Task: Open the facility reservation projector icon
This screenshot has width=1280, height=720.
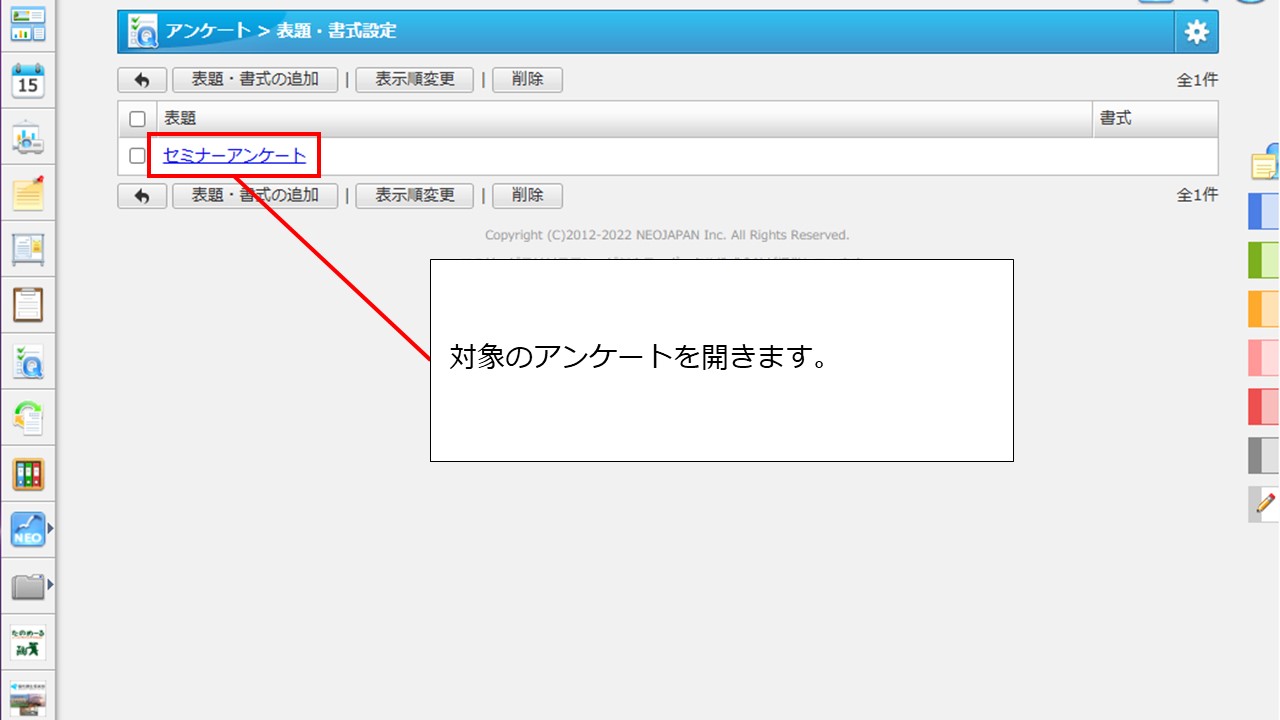Action: tap(28, 138)
